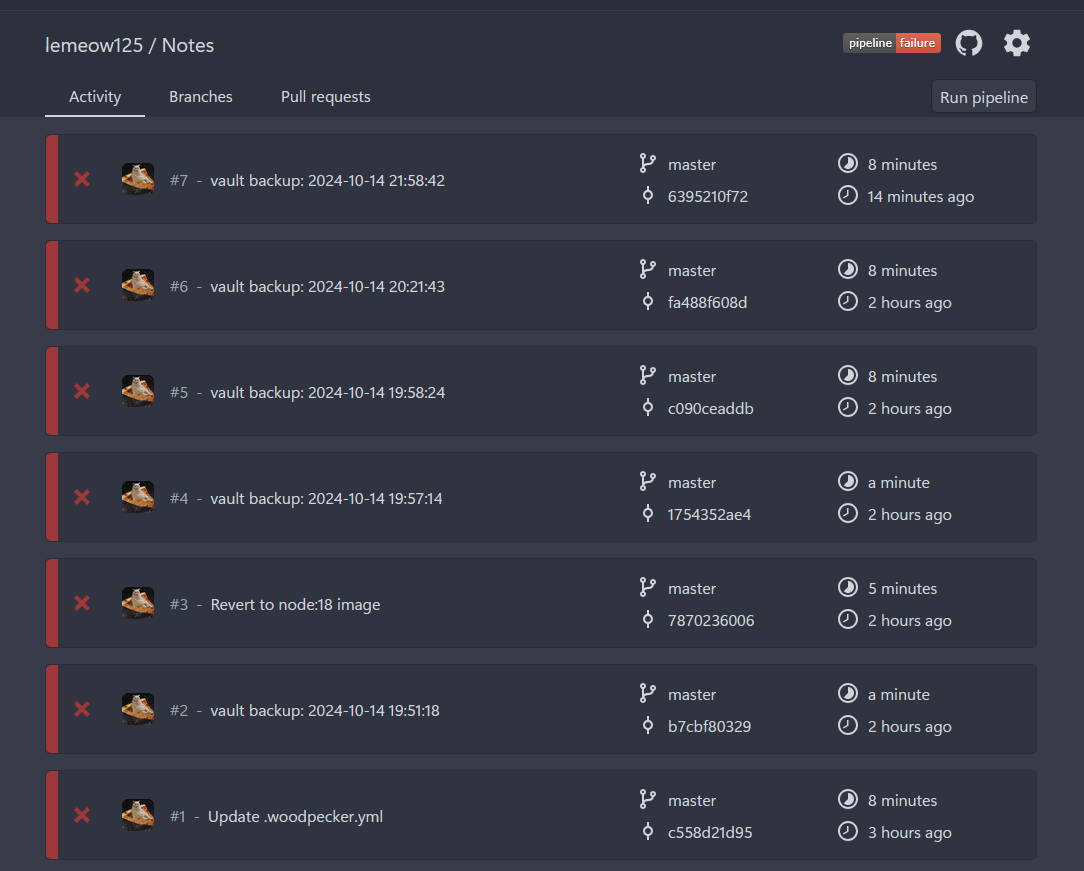Open pipeline #3 Revert to node:18 image
The height and width of the screenshot is (871, 1084).
click(295, 604)
